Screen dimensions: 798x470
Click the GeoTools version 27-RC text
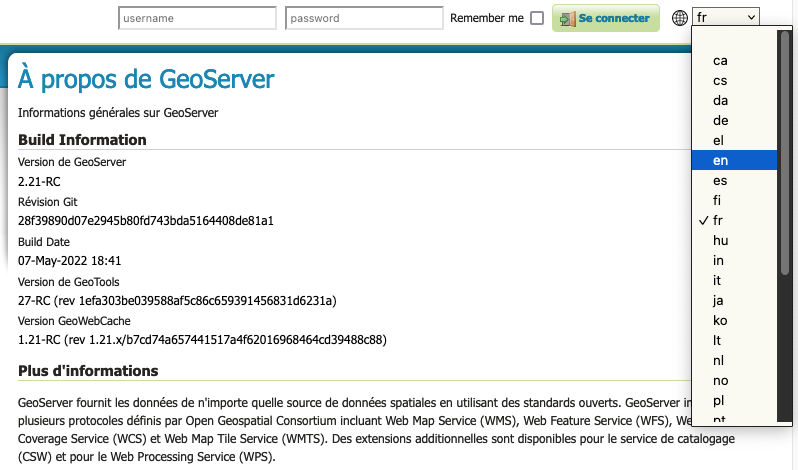[177, 301]
